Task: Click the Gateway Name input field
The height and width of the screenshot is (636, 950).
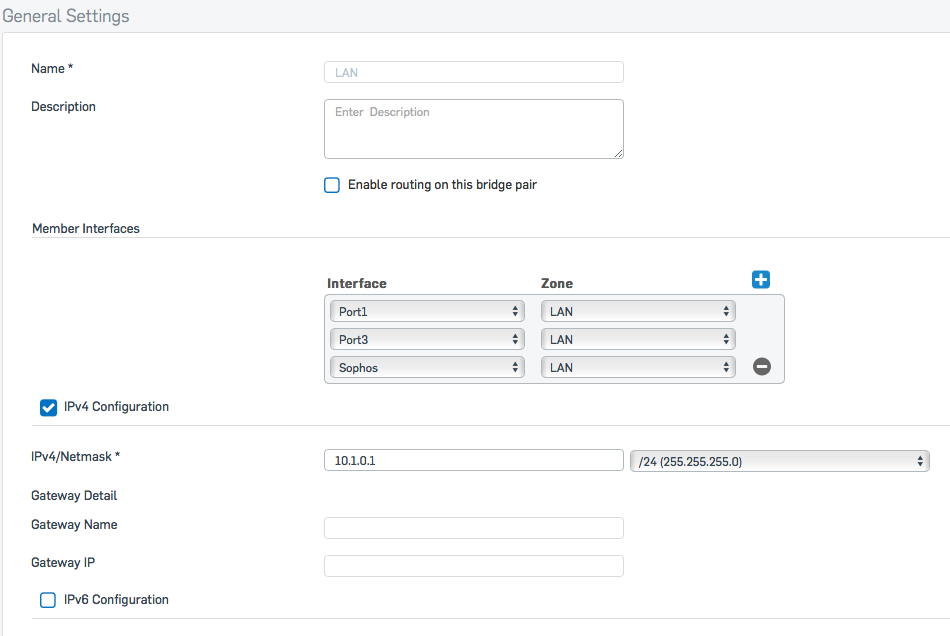Action: [474, 528]
